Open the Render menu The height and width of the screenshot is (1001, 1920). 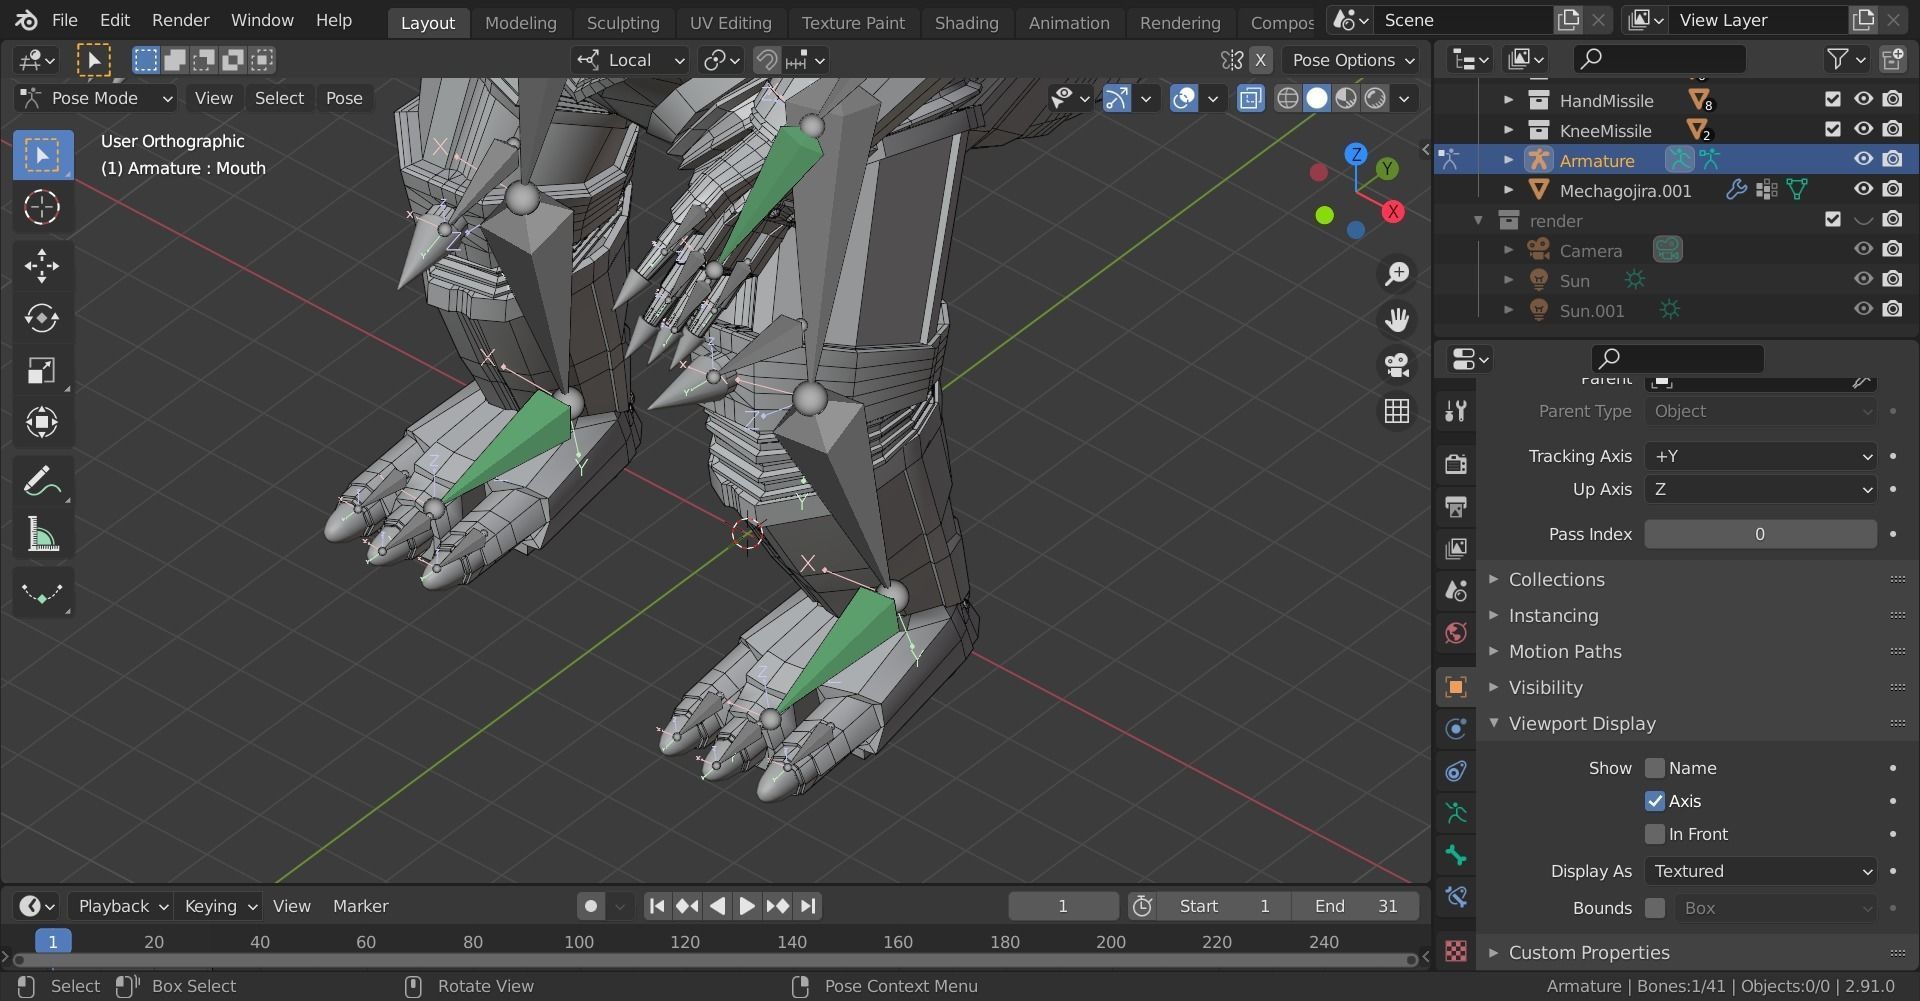180,20
